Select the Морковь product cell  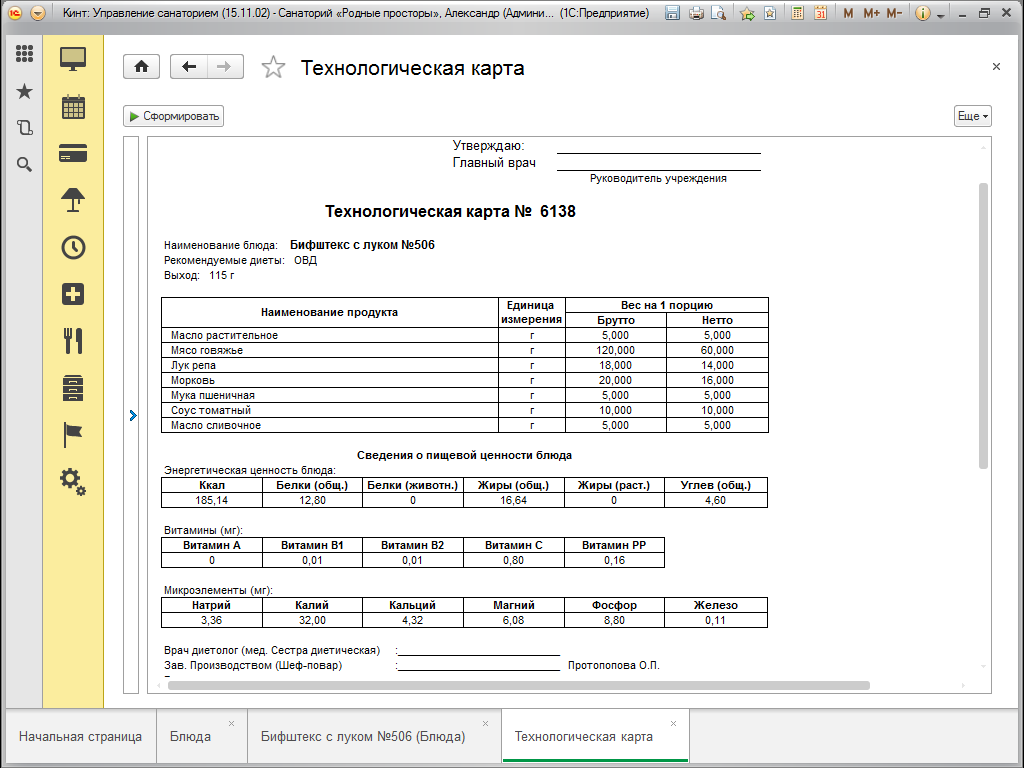tap(329, 380)
